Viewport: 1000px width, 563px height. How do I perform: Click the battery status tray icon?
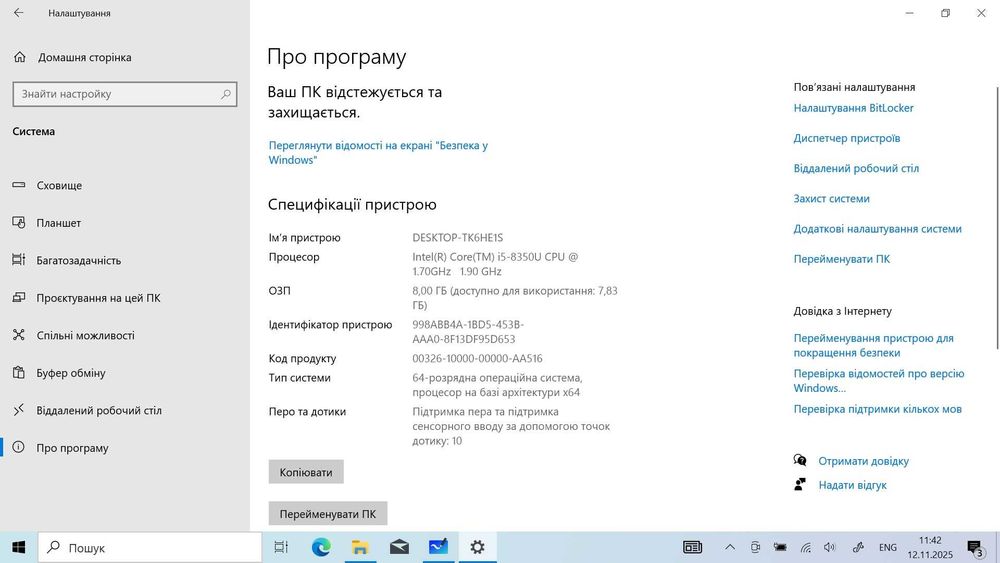pos(780,547)
